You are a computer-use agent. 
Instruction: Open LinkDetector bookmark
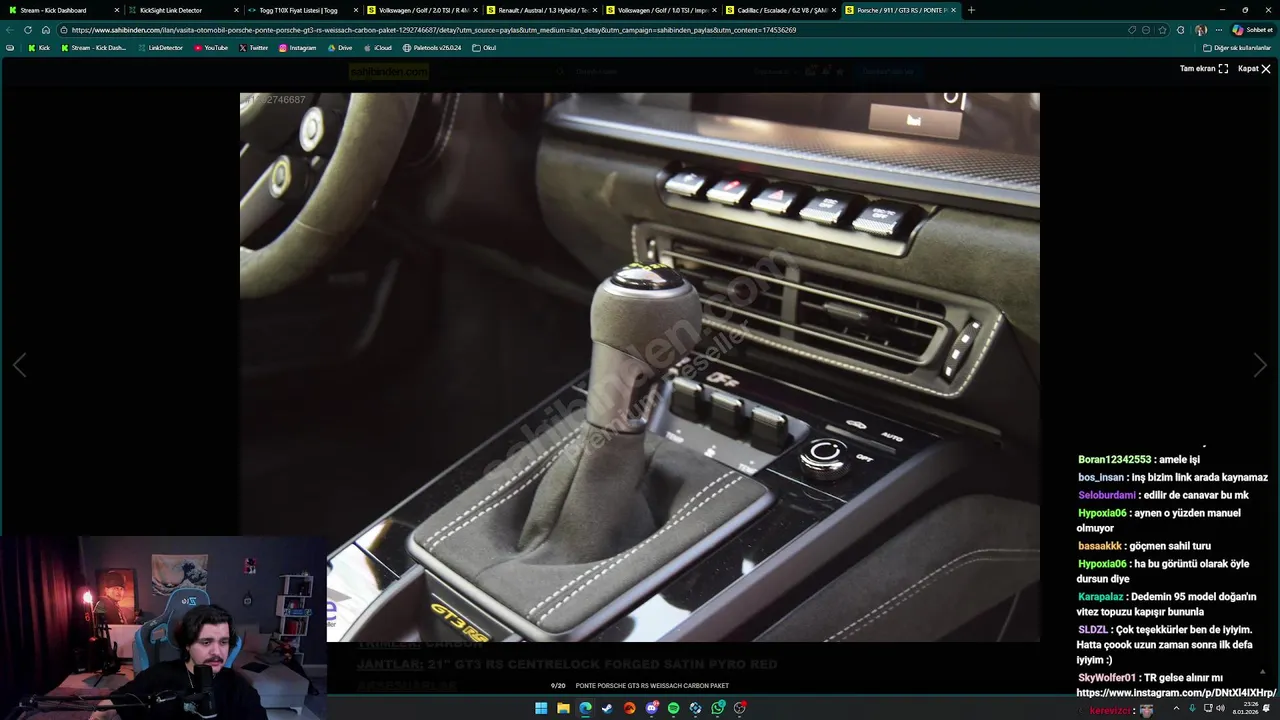(x=160, y=48)
